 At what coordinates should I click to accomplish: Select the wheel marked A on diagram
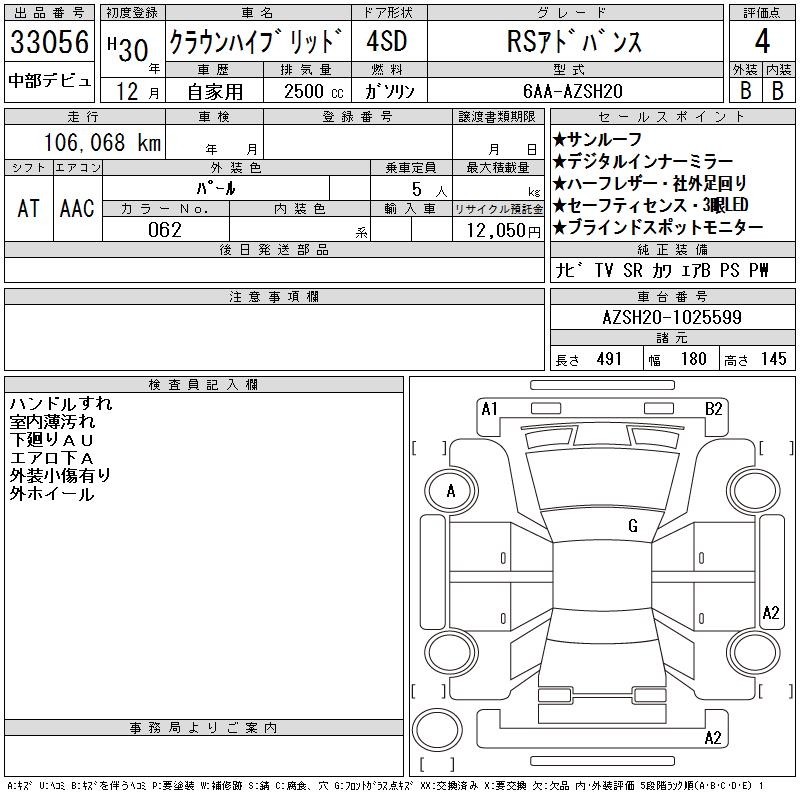pos(451,491)
